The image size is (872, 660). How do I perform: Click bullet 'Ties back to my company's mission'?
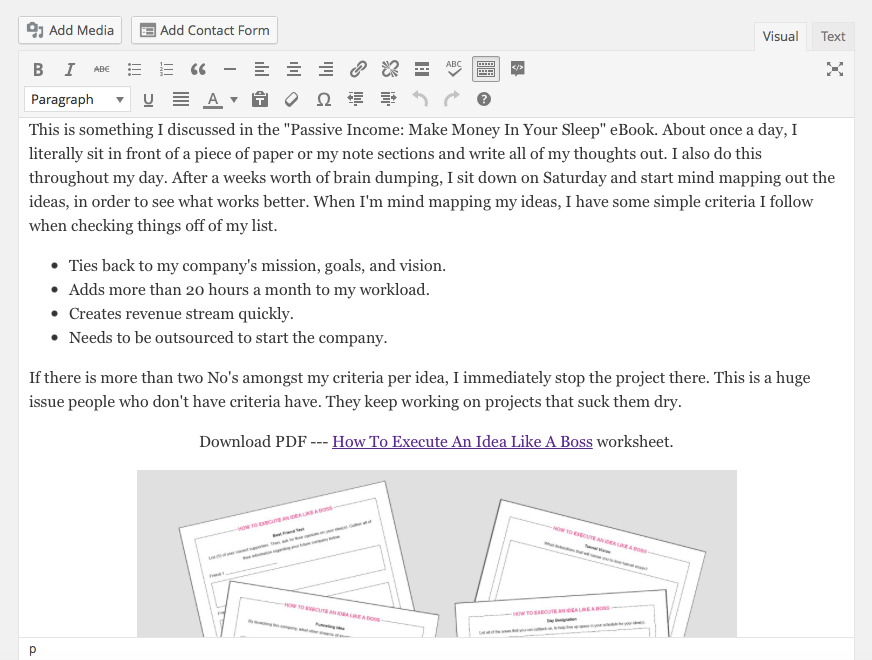pos(257,266)
